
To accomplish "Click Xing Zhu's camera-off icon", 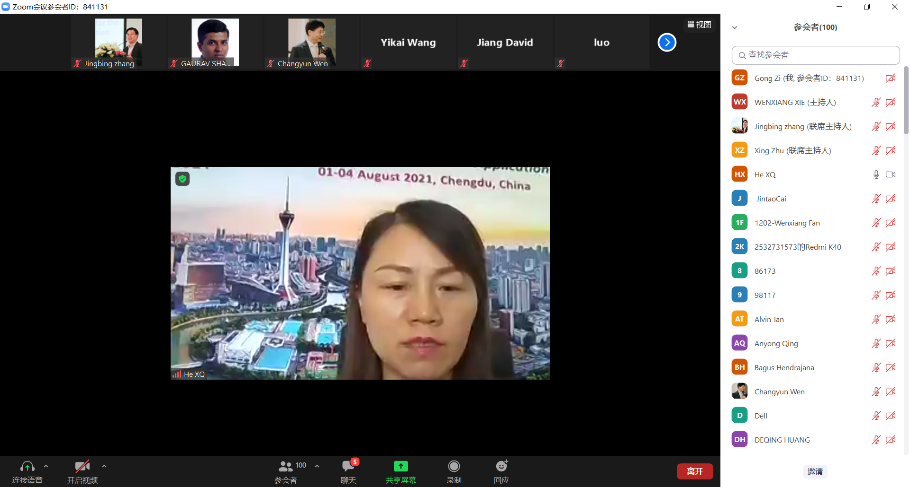I will coord(890,151).
